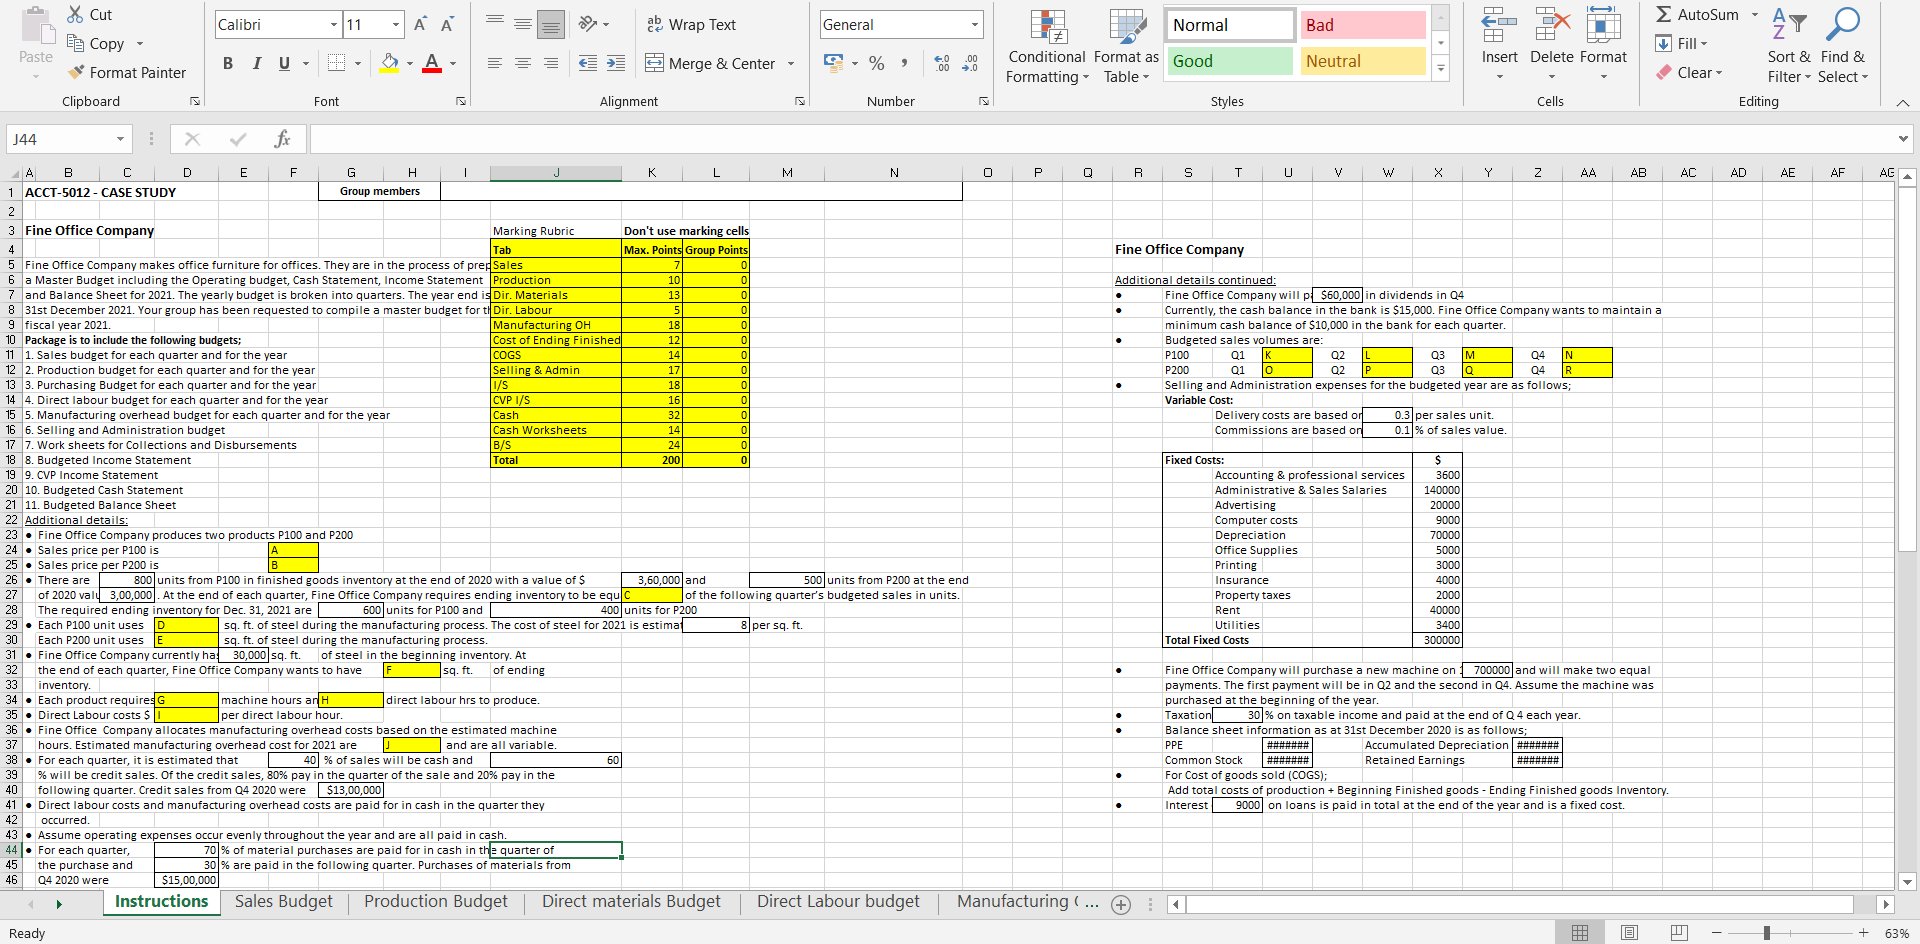This screenshot has width=1920, height=944.
Task: Open the Font dialog launcher
Action: tap(461, 101)
